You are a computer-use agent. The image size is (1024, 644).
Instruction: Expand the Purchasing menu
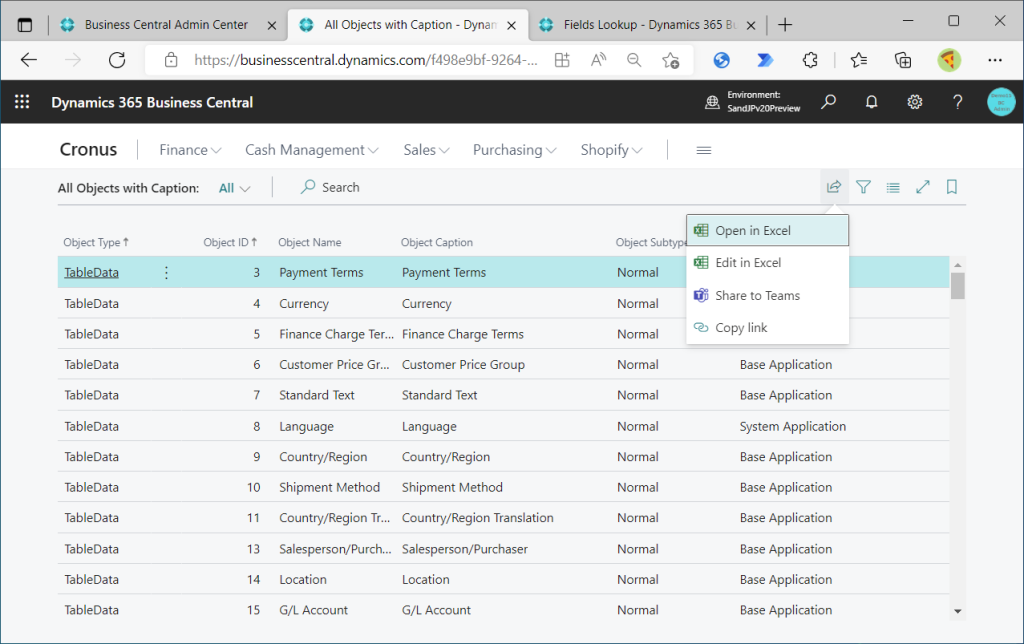(x=515, y=150)
